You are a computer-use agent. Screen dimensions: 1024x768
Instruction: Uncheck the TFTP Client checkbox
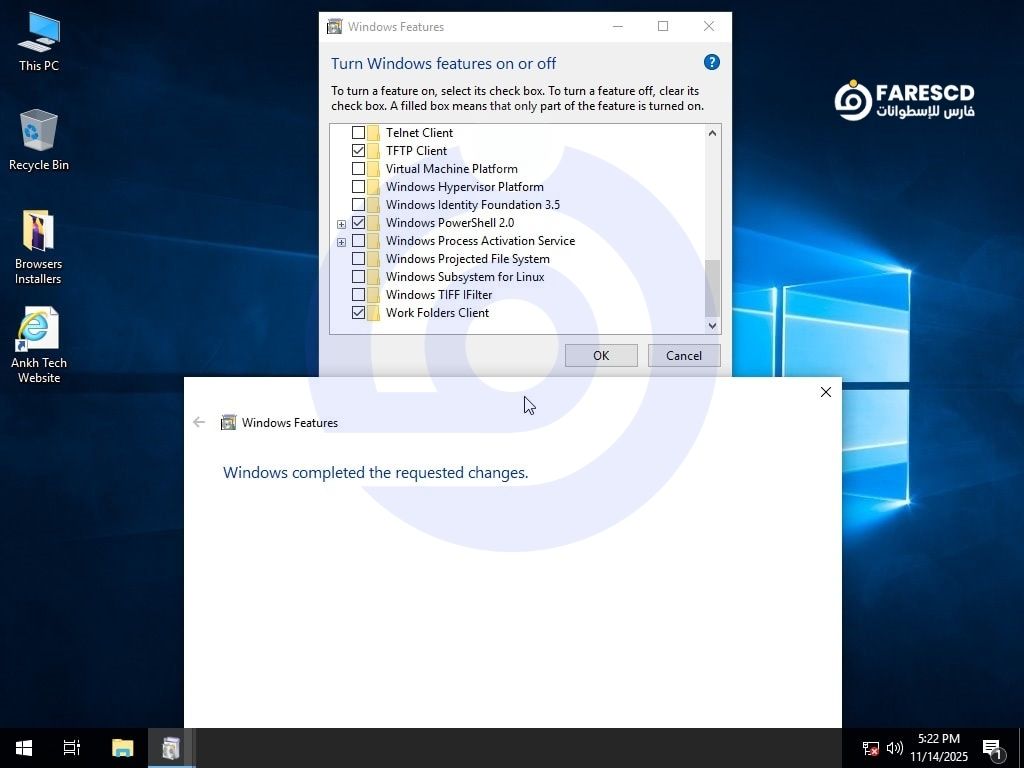358,151
